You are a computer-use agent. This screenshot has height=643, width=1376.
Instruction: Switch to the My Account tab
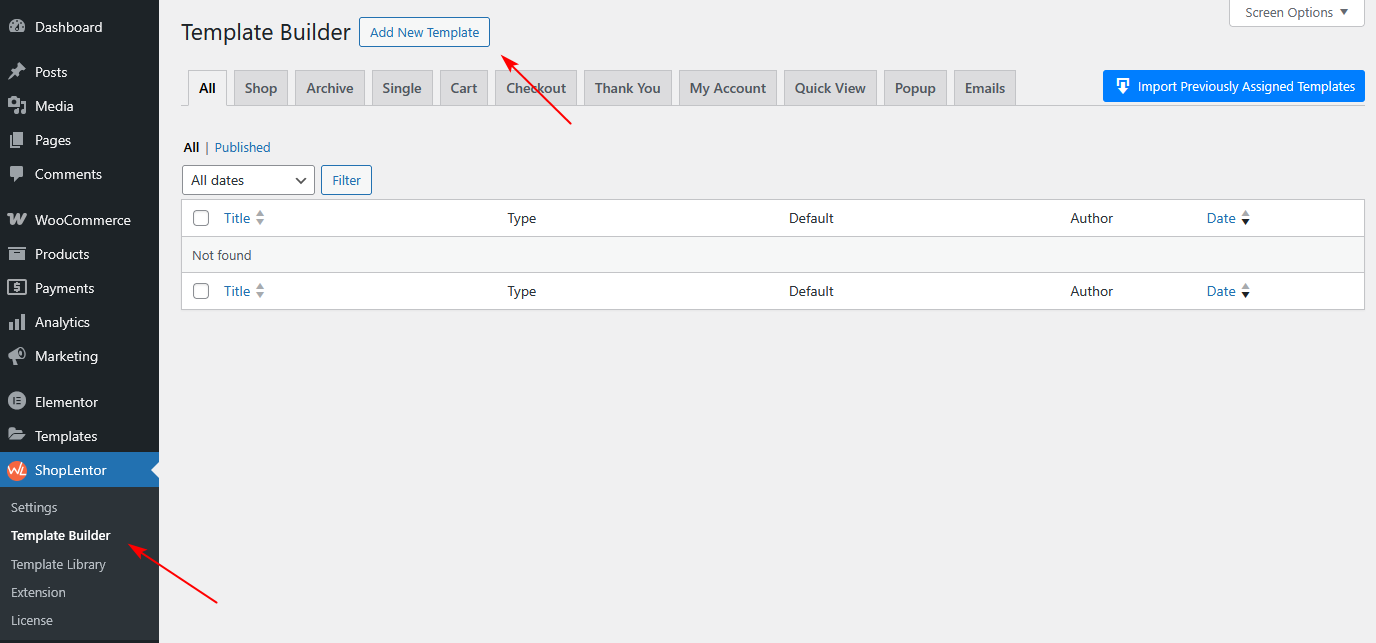[x=728, y=88]
